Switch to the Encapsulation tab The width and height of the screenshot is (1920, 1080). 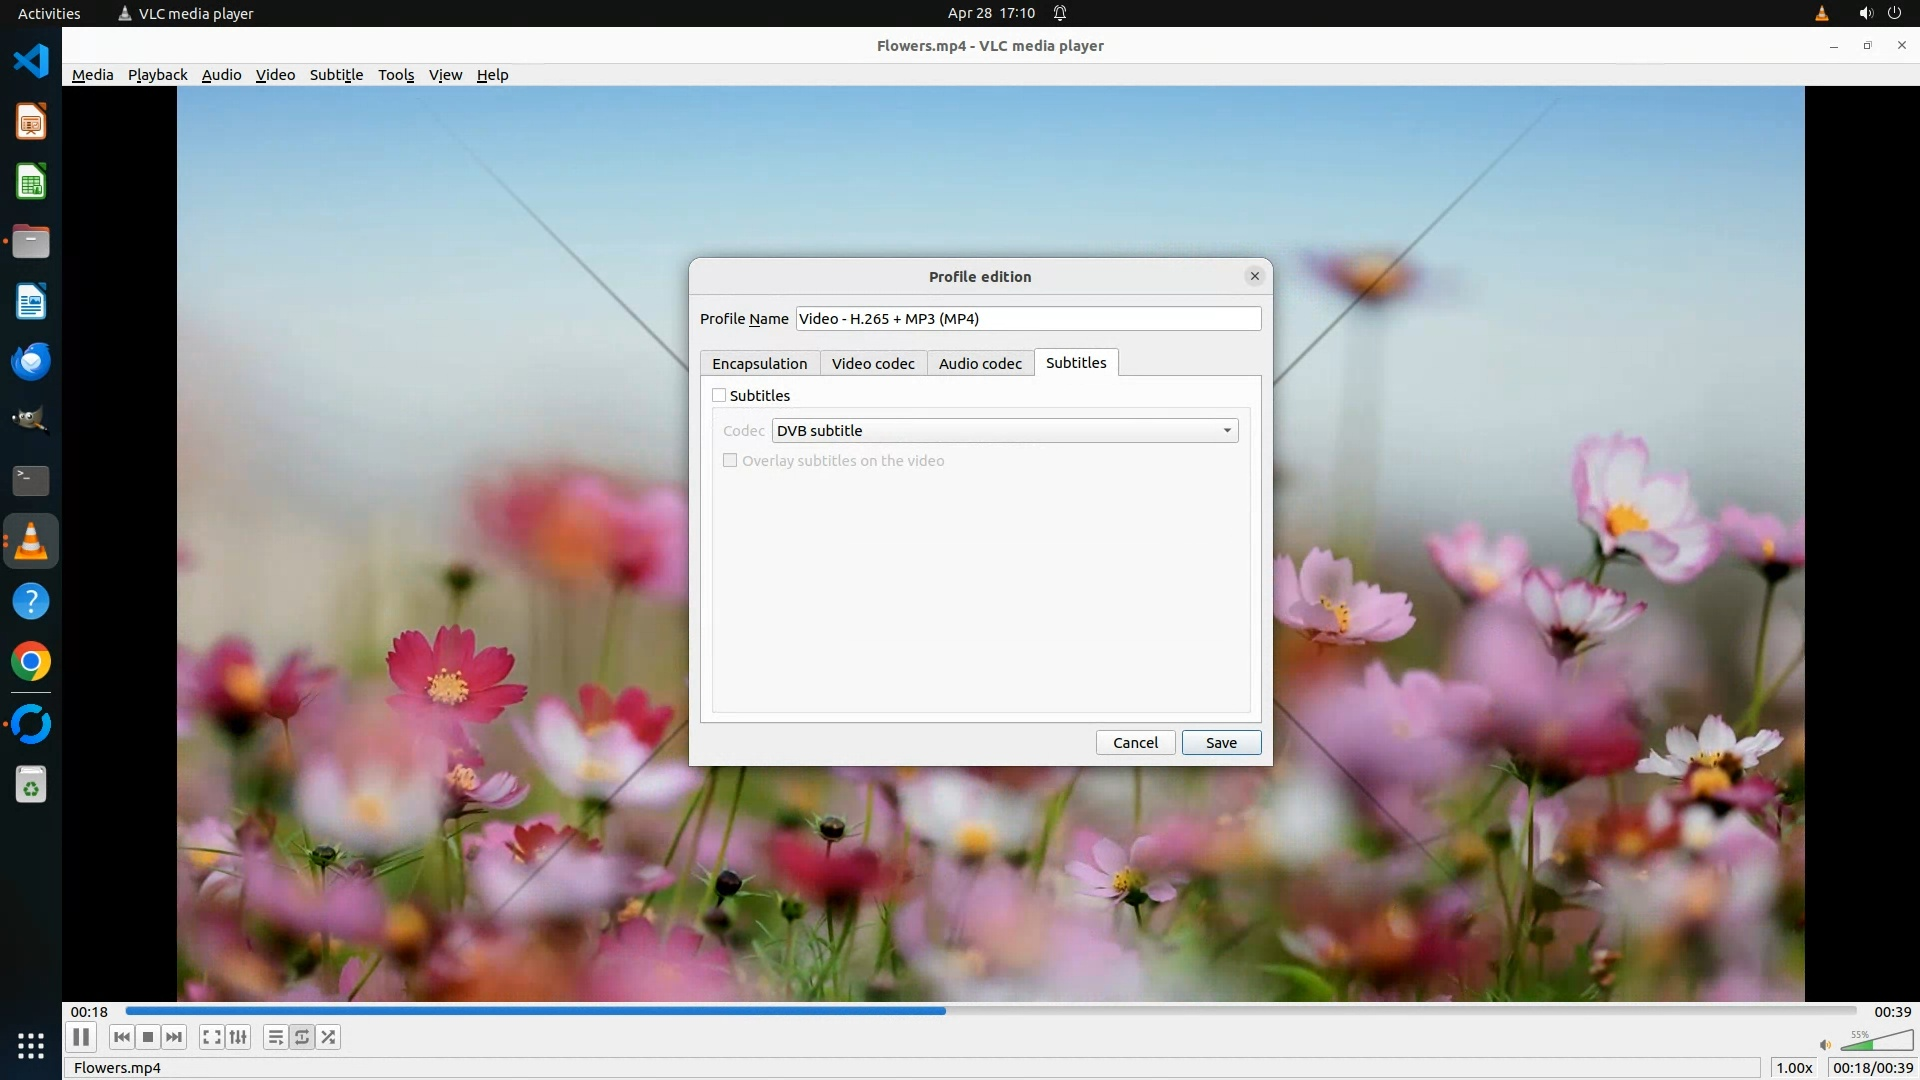click(759, 364)
